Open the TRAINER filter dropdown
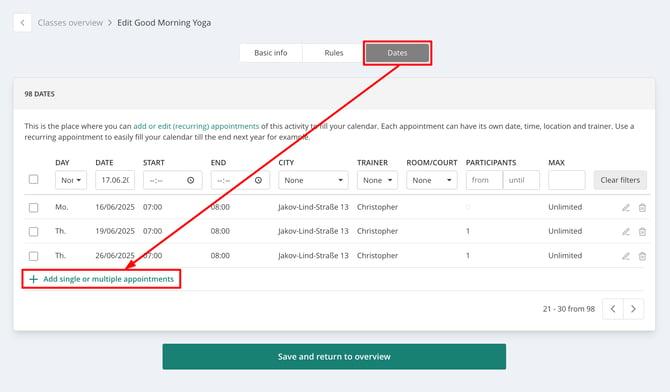The width and height of the screenshot is (670, 392). [377, 180]
